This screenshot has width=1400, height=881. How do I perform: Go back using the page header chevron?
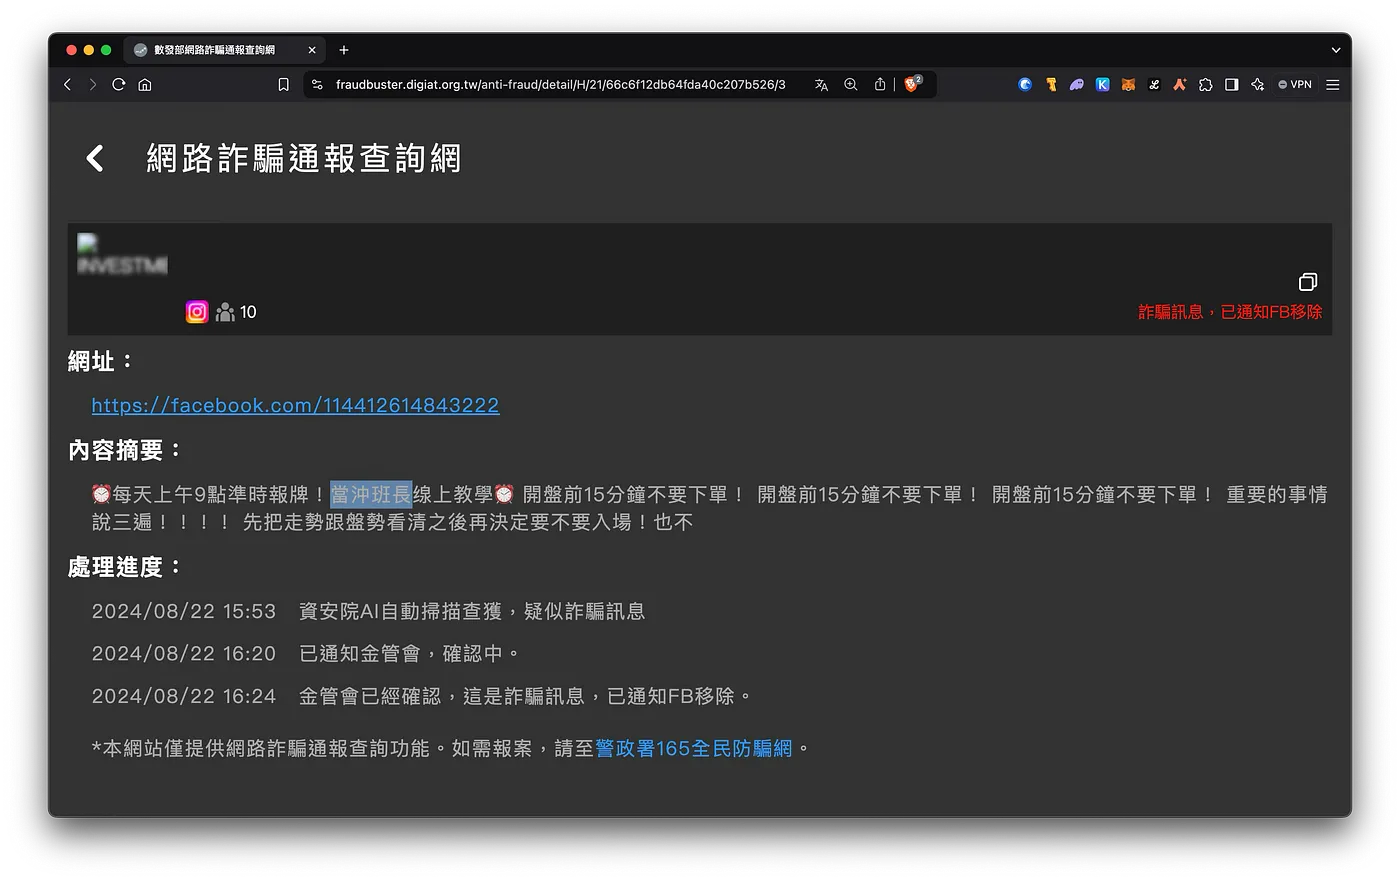[95, 158]
